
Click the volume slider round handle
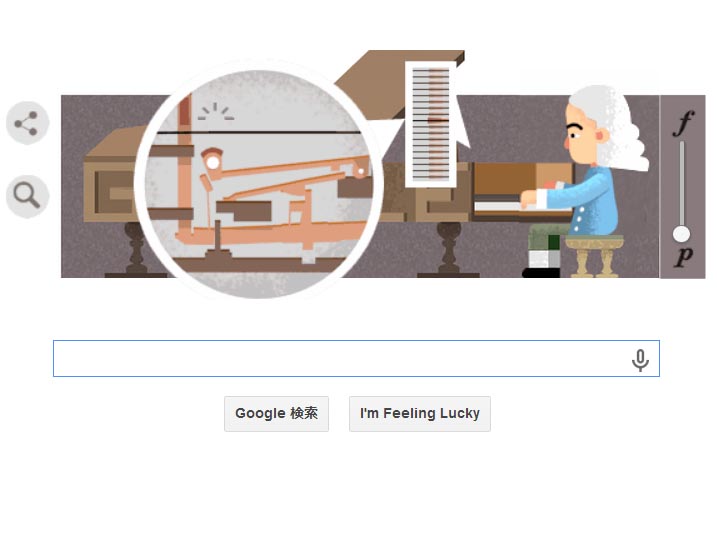681,234
